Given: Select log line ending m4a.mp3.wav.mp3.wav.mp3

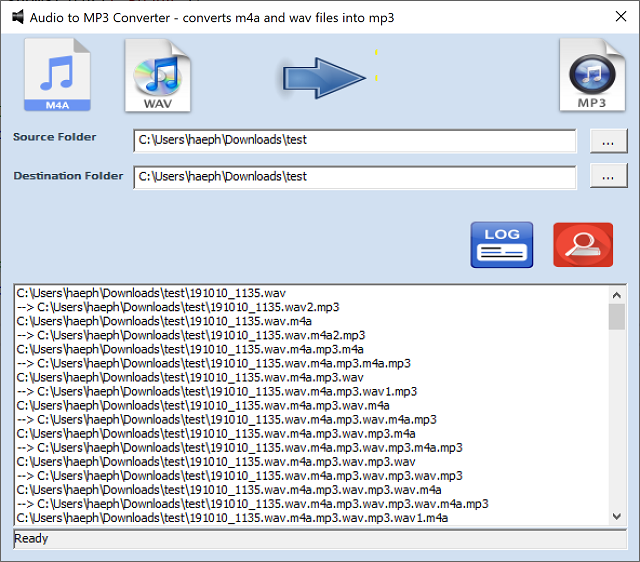Looking at the screenshot, I should point(240,476).
